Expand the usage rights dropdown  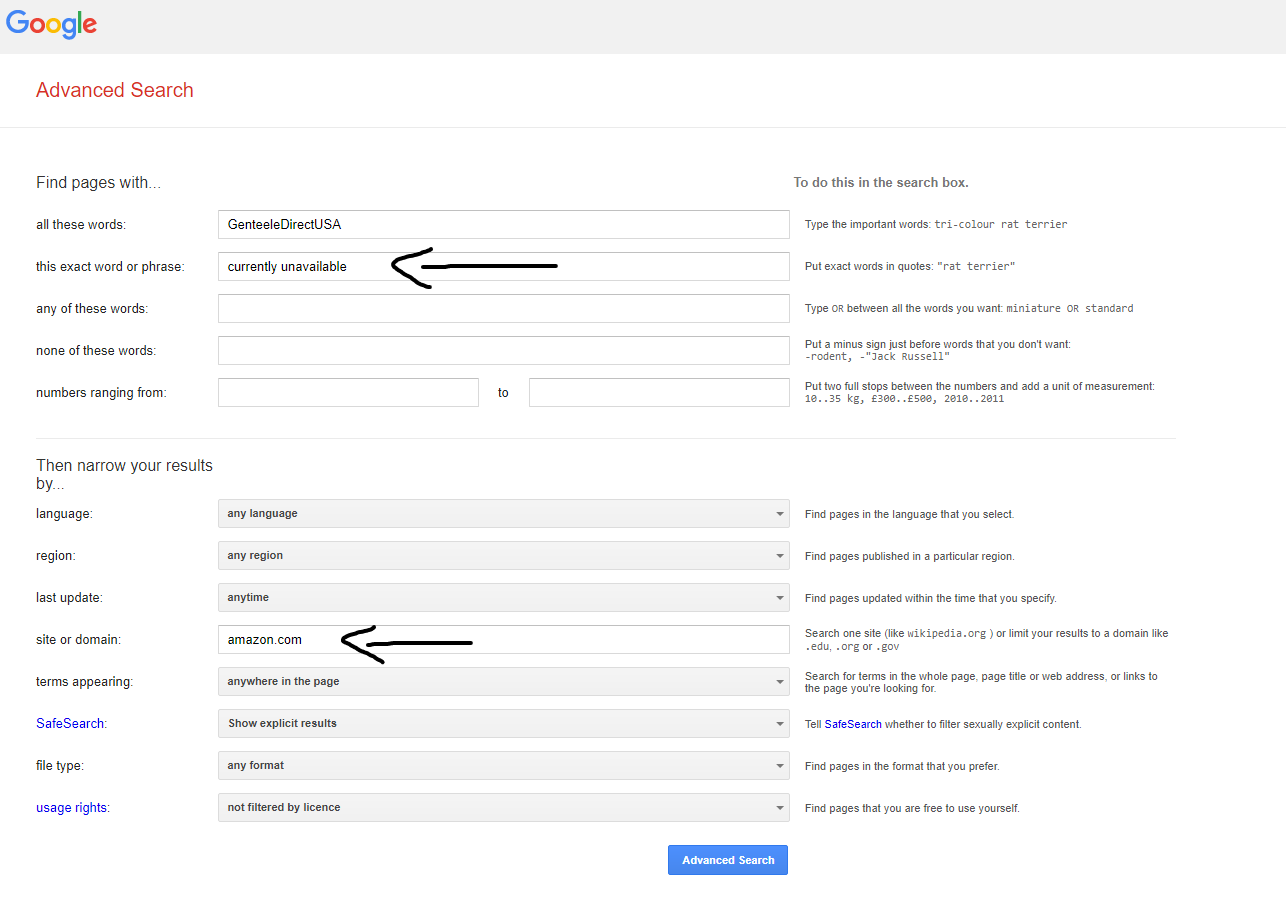tap(503, 808)
